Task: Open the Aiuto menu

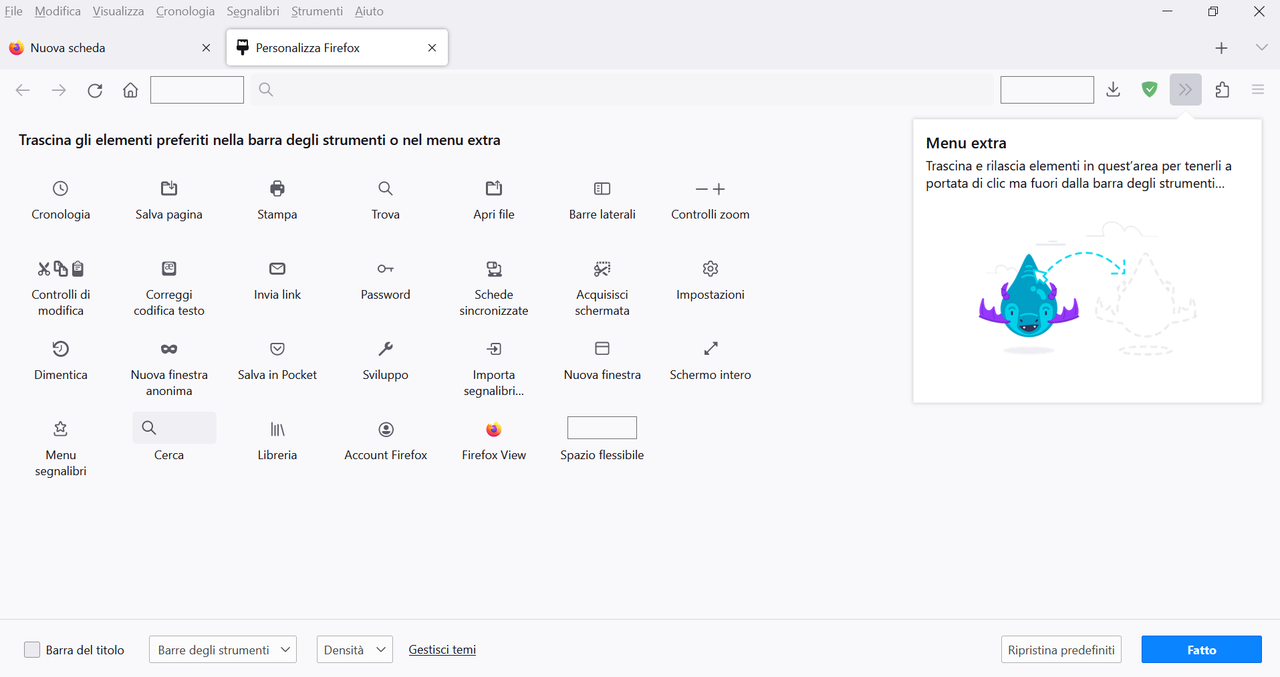Action: pyautogui.click(x=368, y=11)
